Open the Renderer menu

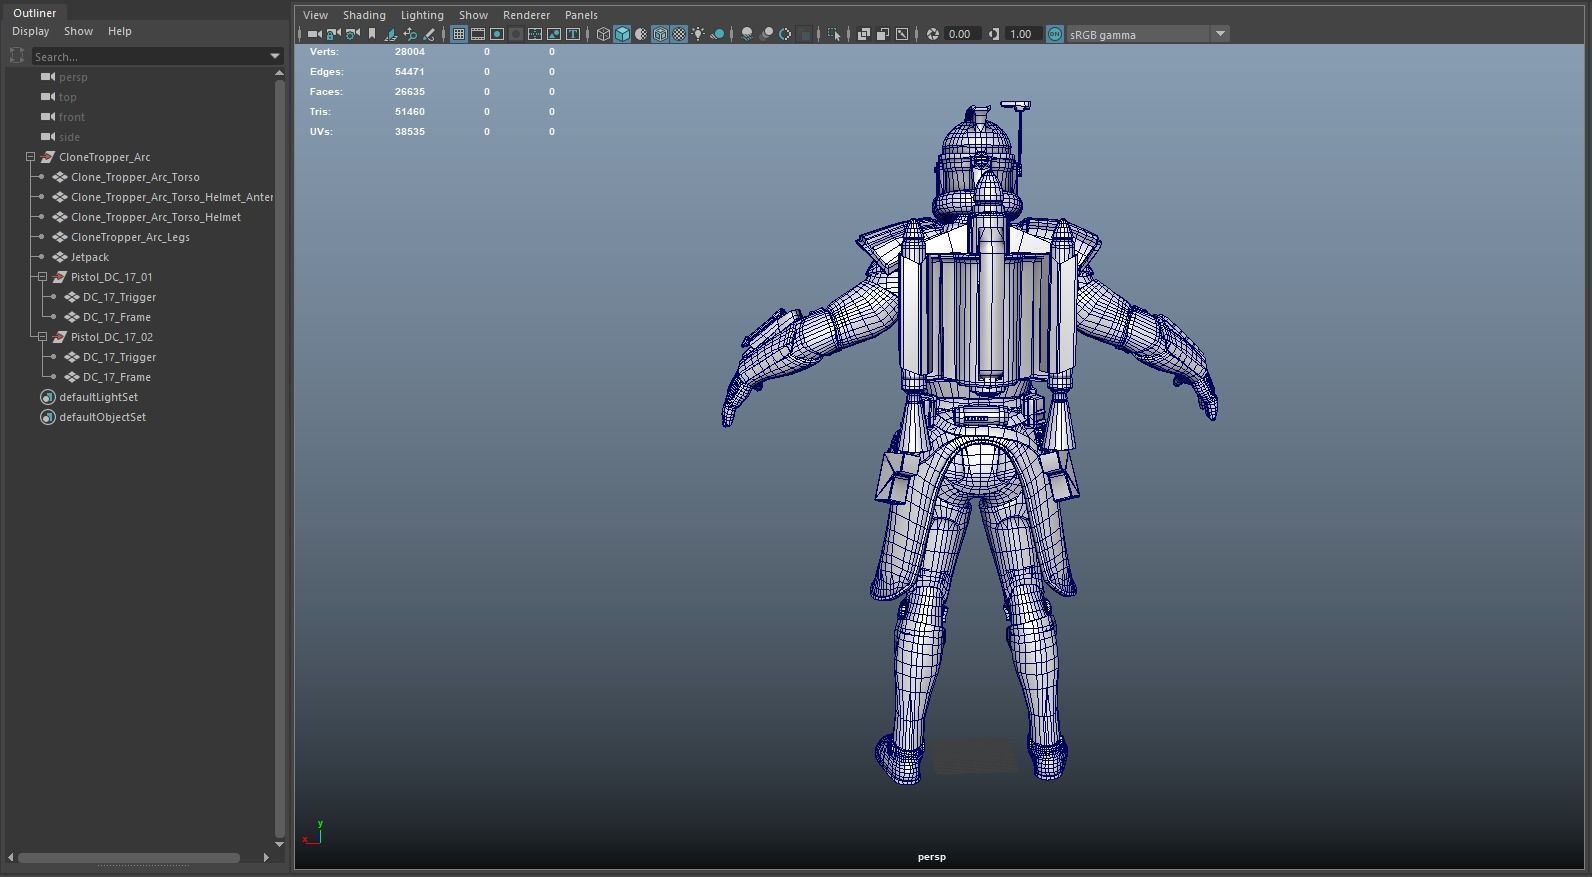(x=526, y=15)
